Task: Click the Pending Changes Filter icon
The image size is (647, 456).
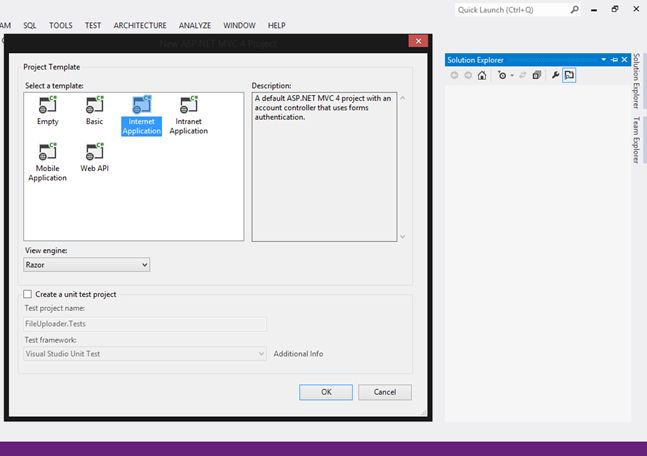Action: (x=502, y=75)
